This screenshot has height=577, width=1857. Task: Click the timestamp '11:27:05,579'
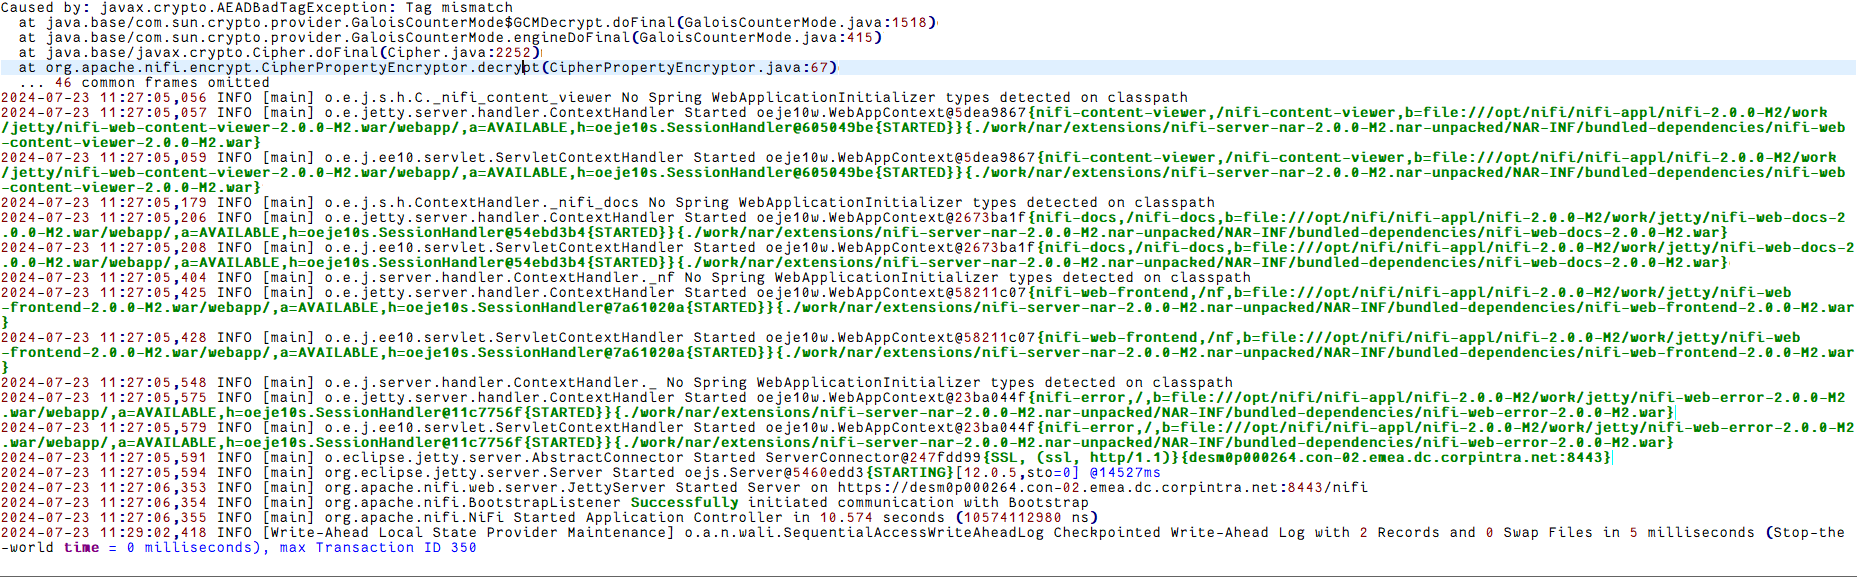(x=153, y=427)
